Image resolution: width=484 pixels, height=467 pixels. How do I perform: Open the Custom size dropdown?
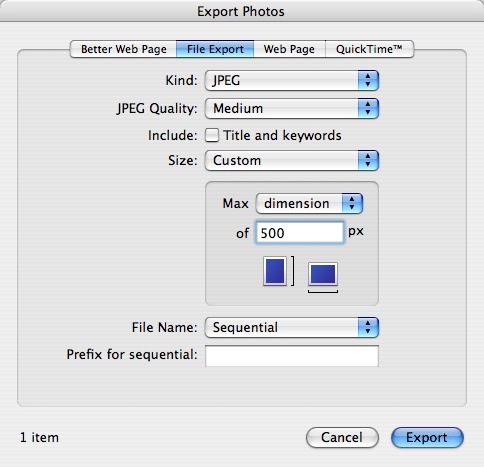292,160
